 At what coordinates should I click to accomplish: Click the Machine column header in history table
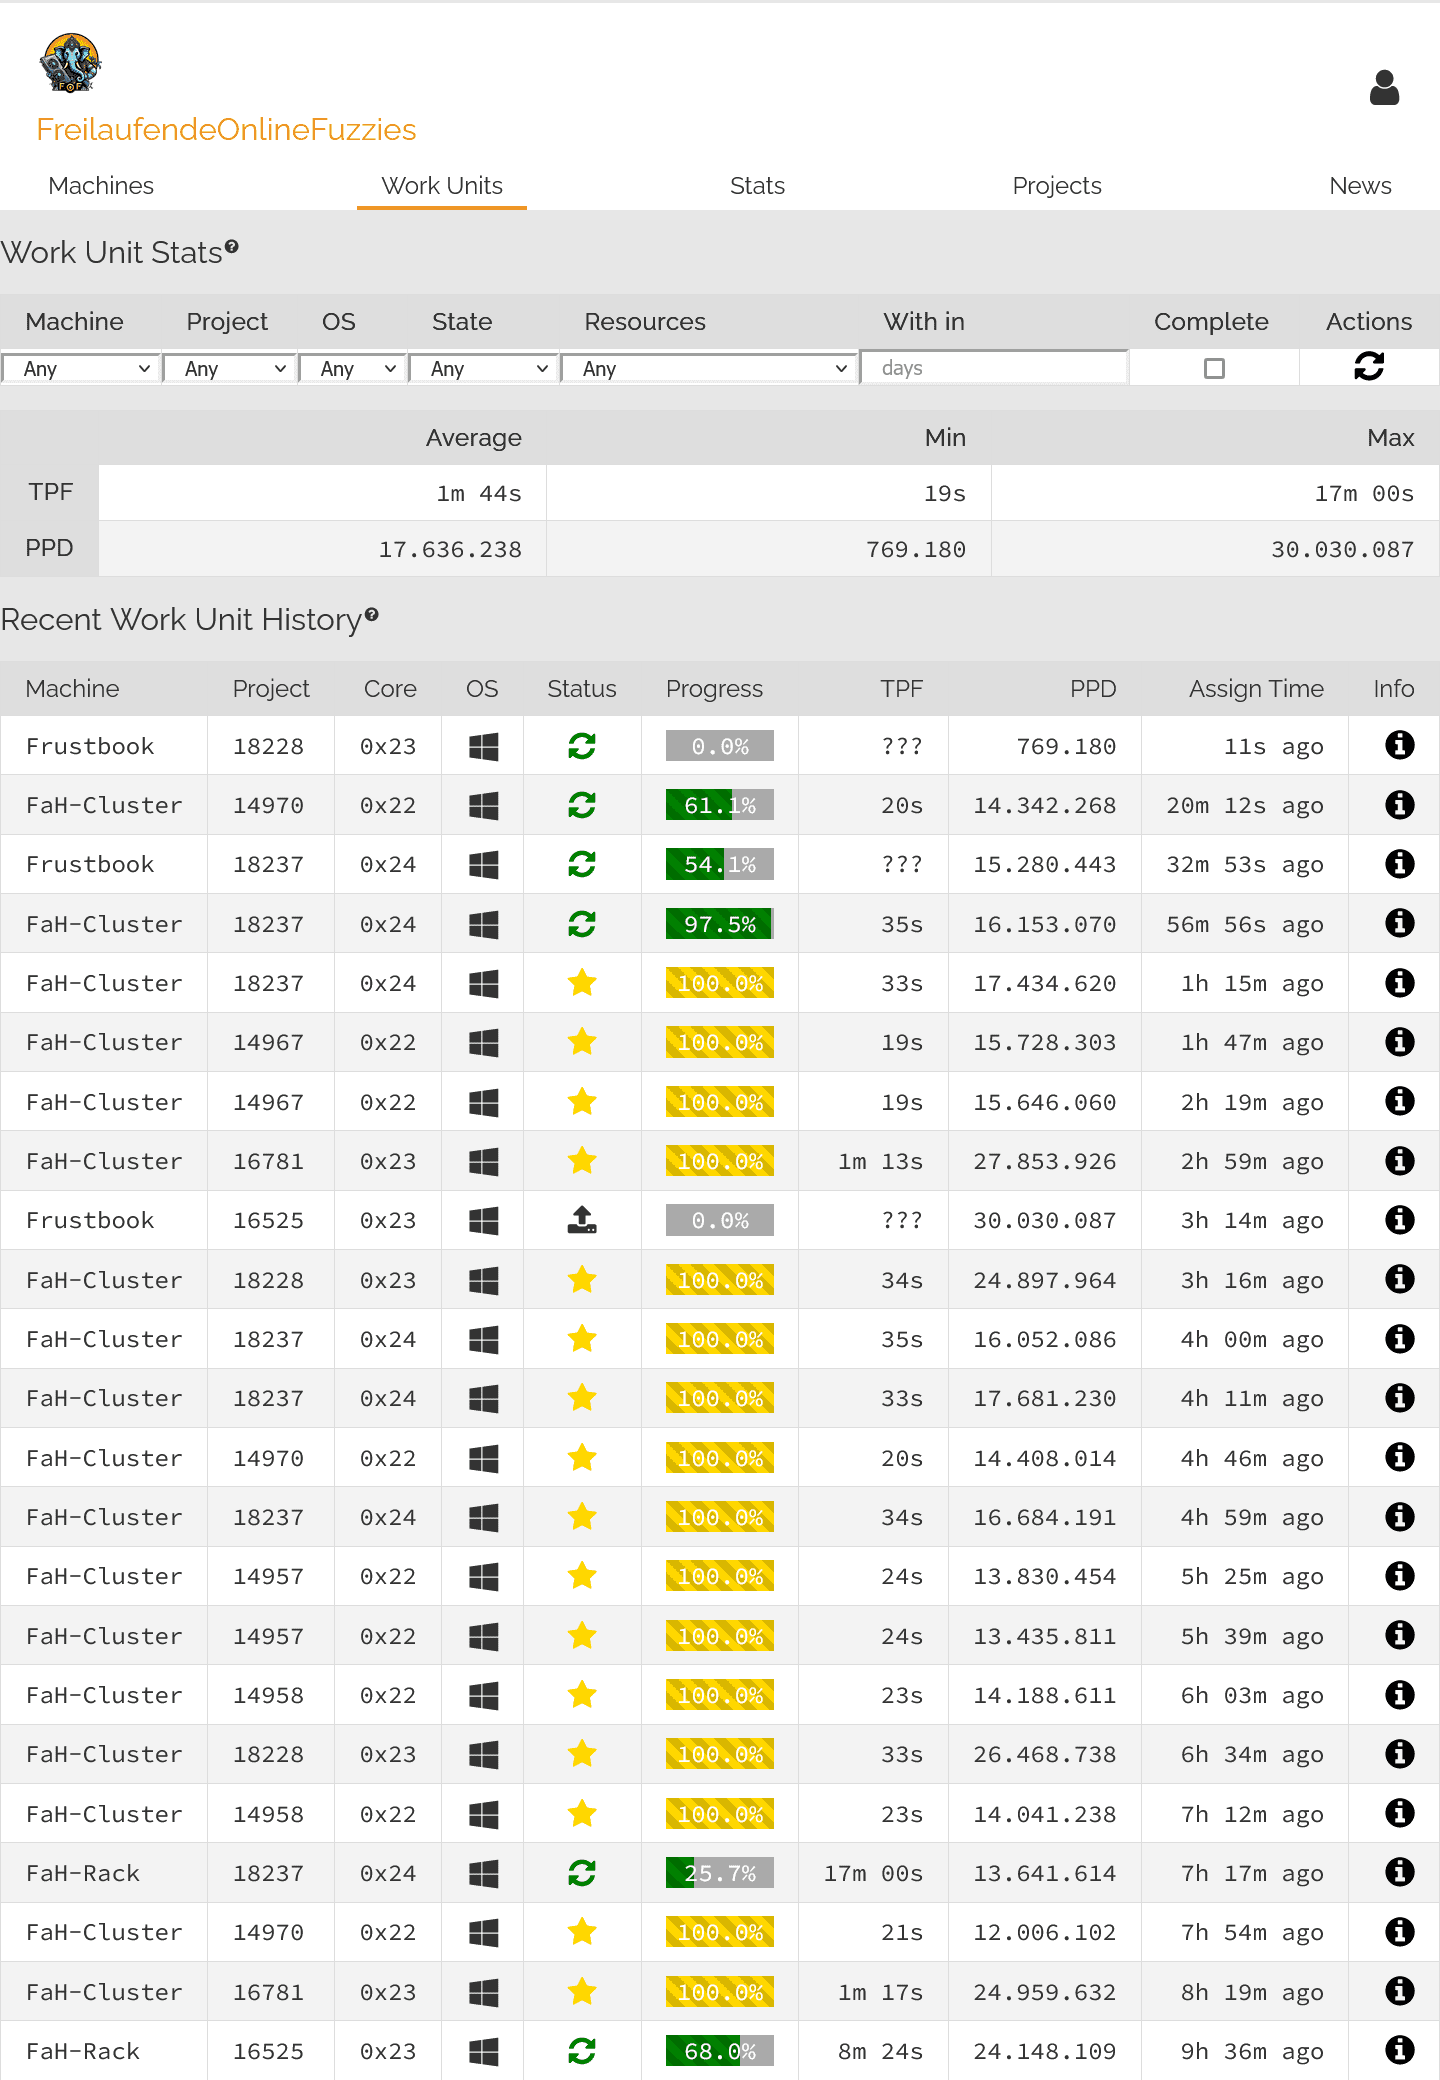point(72,689)
